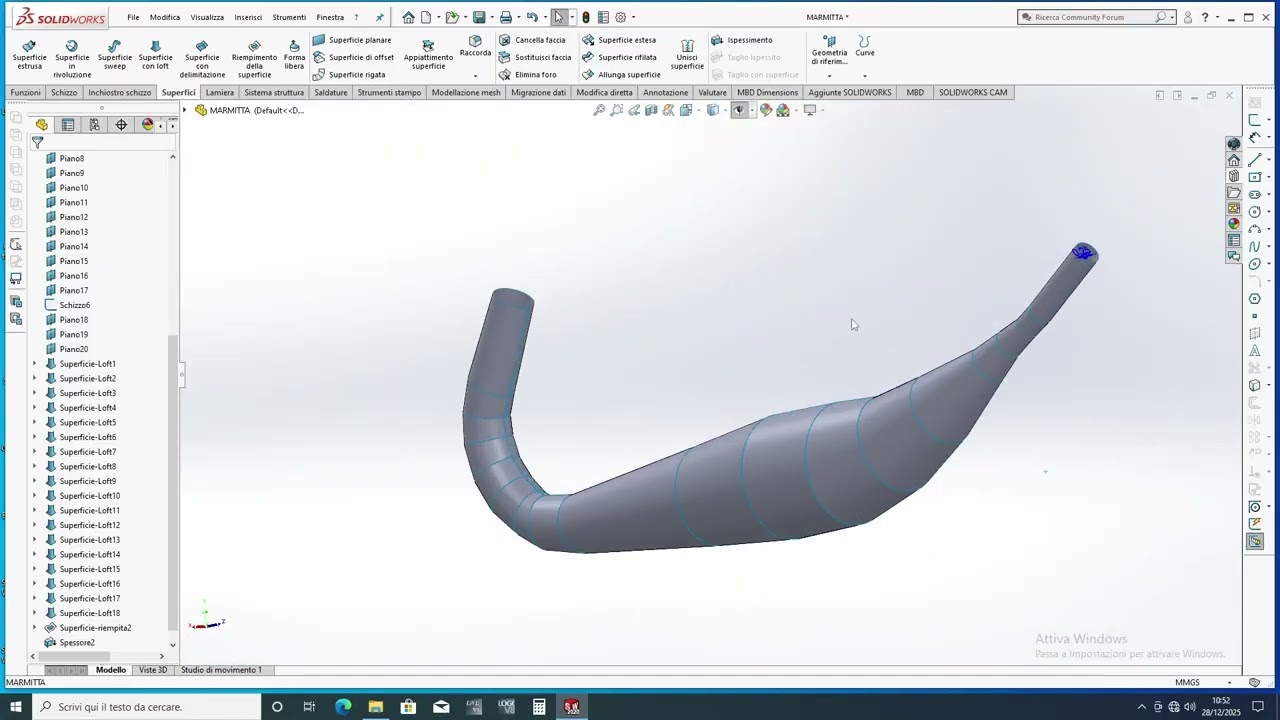This screenshot has height=720, width=1280.
Task: Open the DisplayManager color sphere tab
Action: (148, 125)
